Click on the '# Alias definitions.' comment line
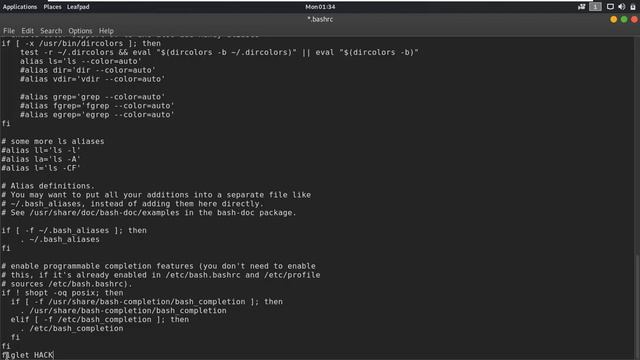The width and height of the screenshot is (640, 360). tap(48, 186)
